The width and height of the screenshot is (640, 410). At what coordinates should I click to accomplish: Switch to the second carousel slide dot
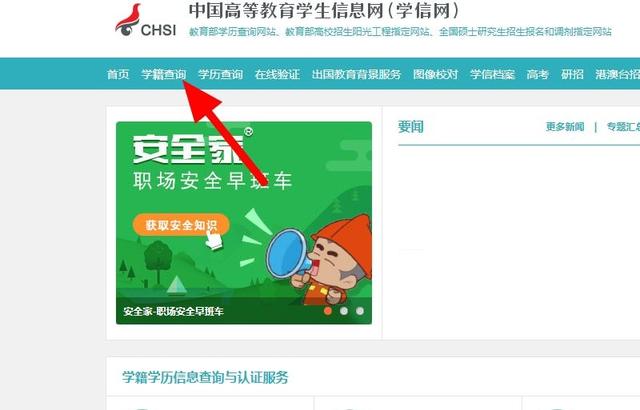click(x=344, y=311)
